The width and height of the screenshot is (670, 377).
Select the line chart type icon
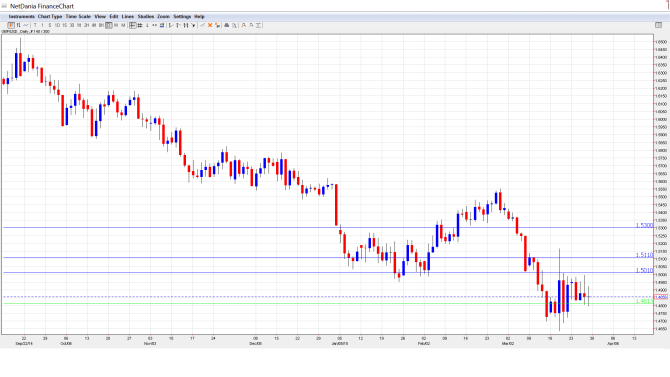pos(26,26)
